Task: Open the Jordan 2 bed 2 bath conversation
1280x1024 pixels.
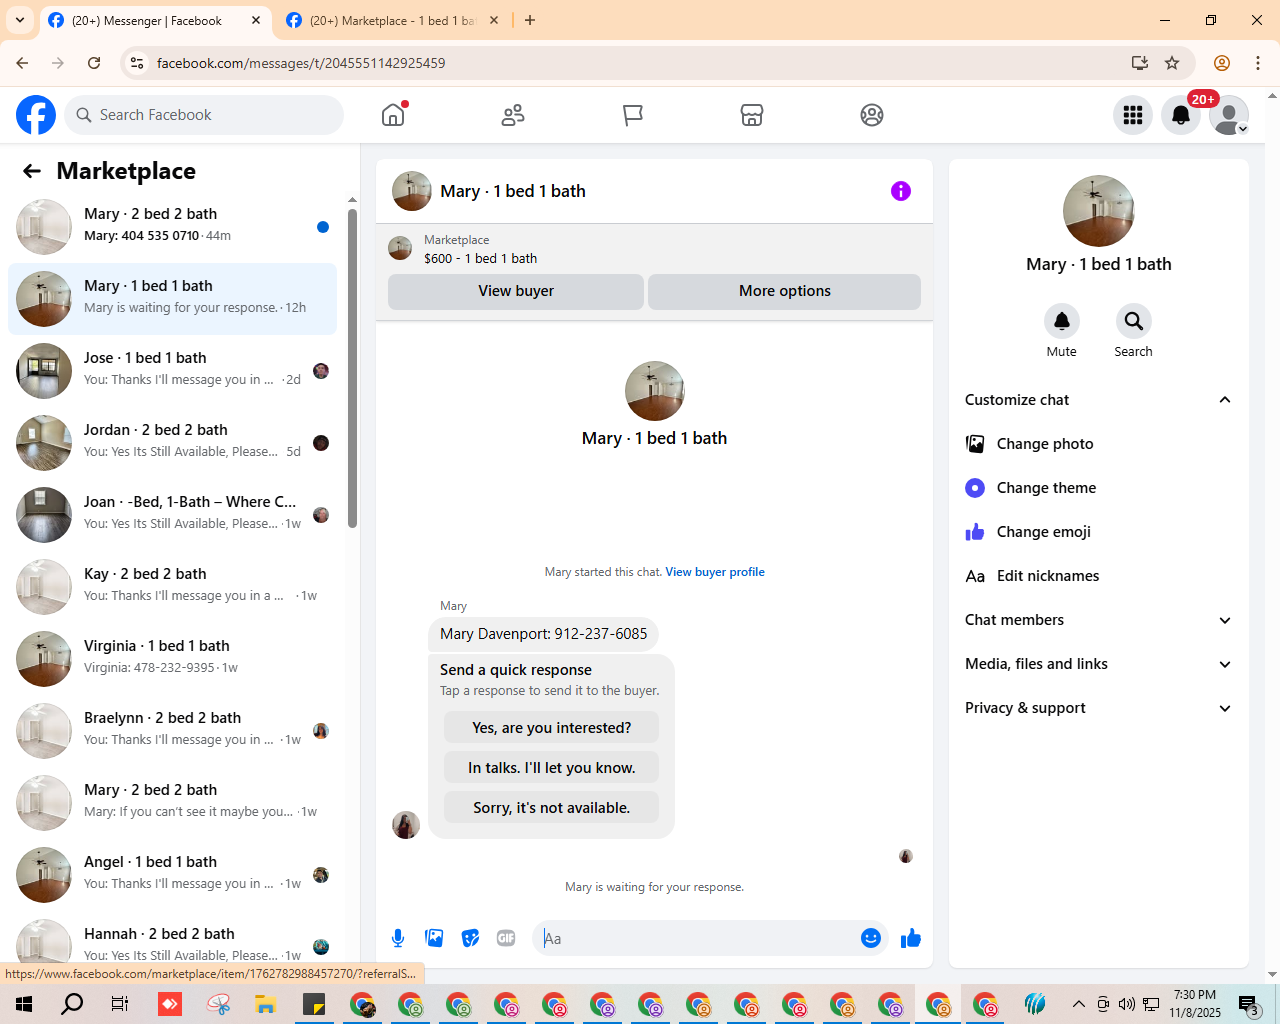Action: click(172, 443)
